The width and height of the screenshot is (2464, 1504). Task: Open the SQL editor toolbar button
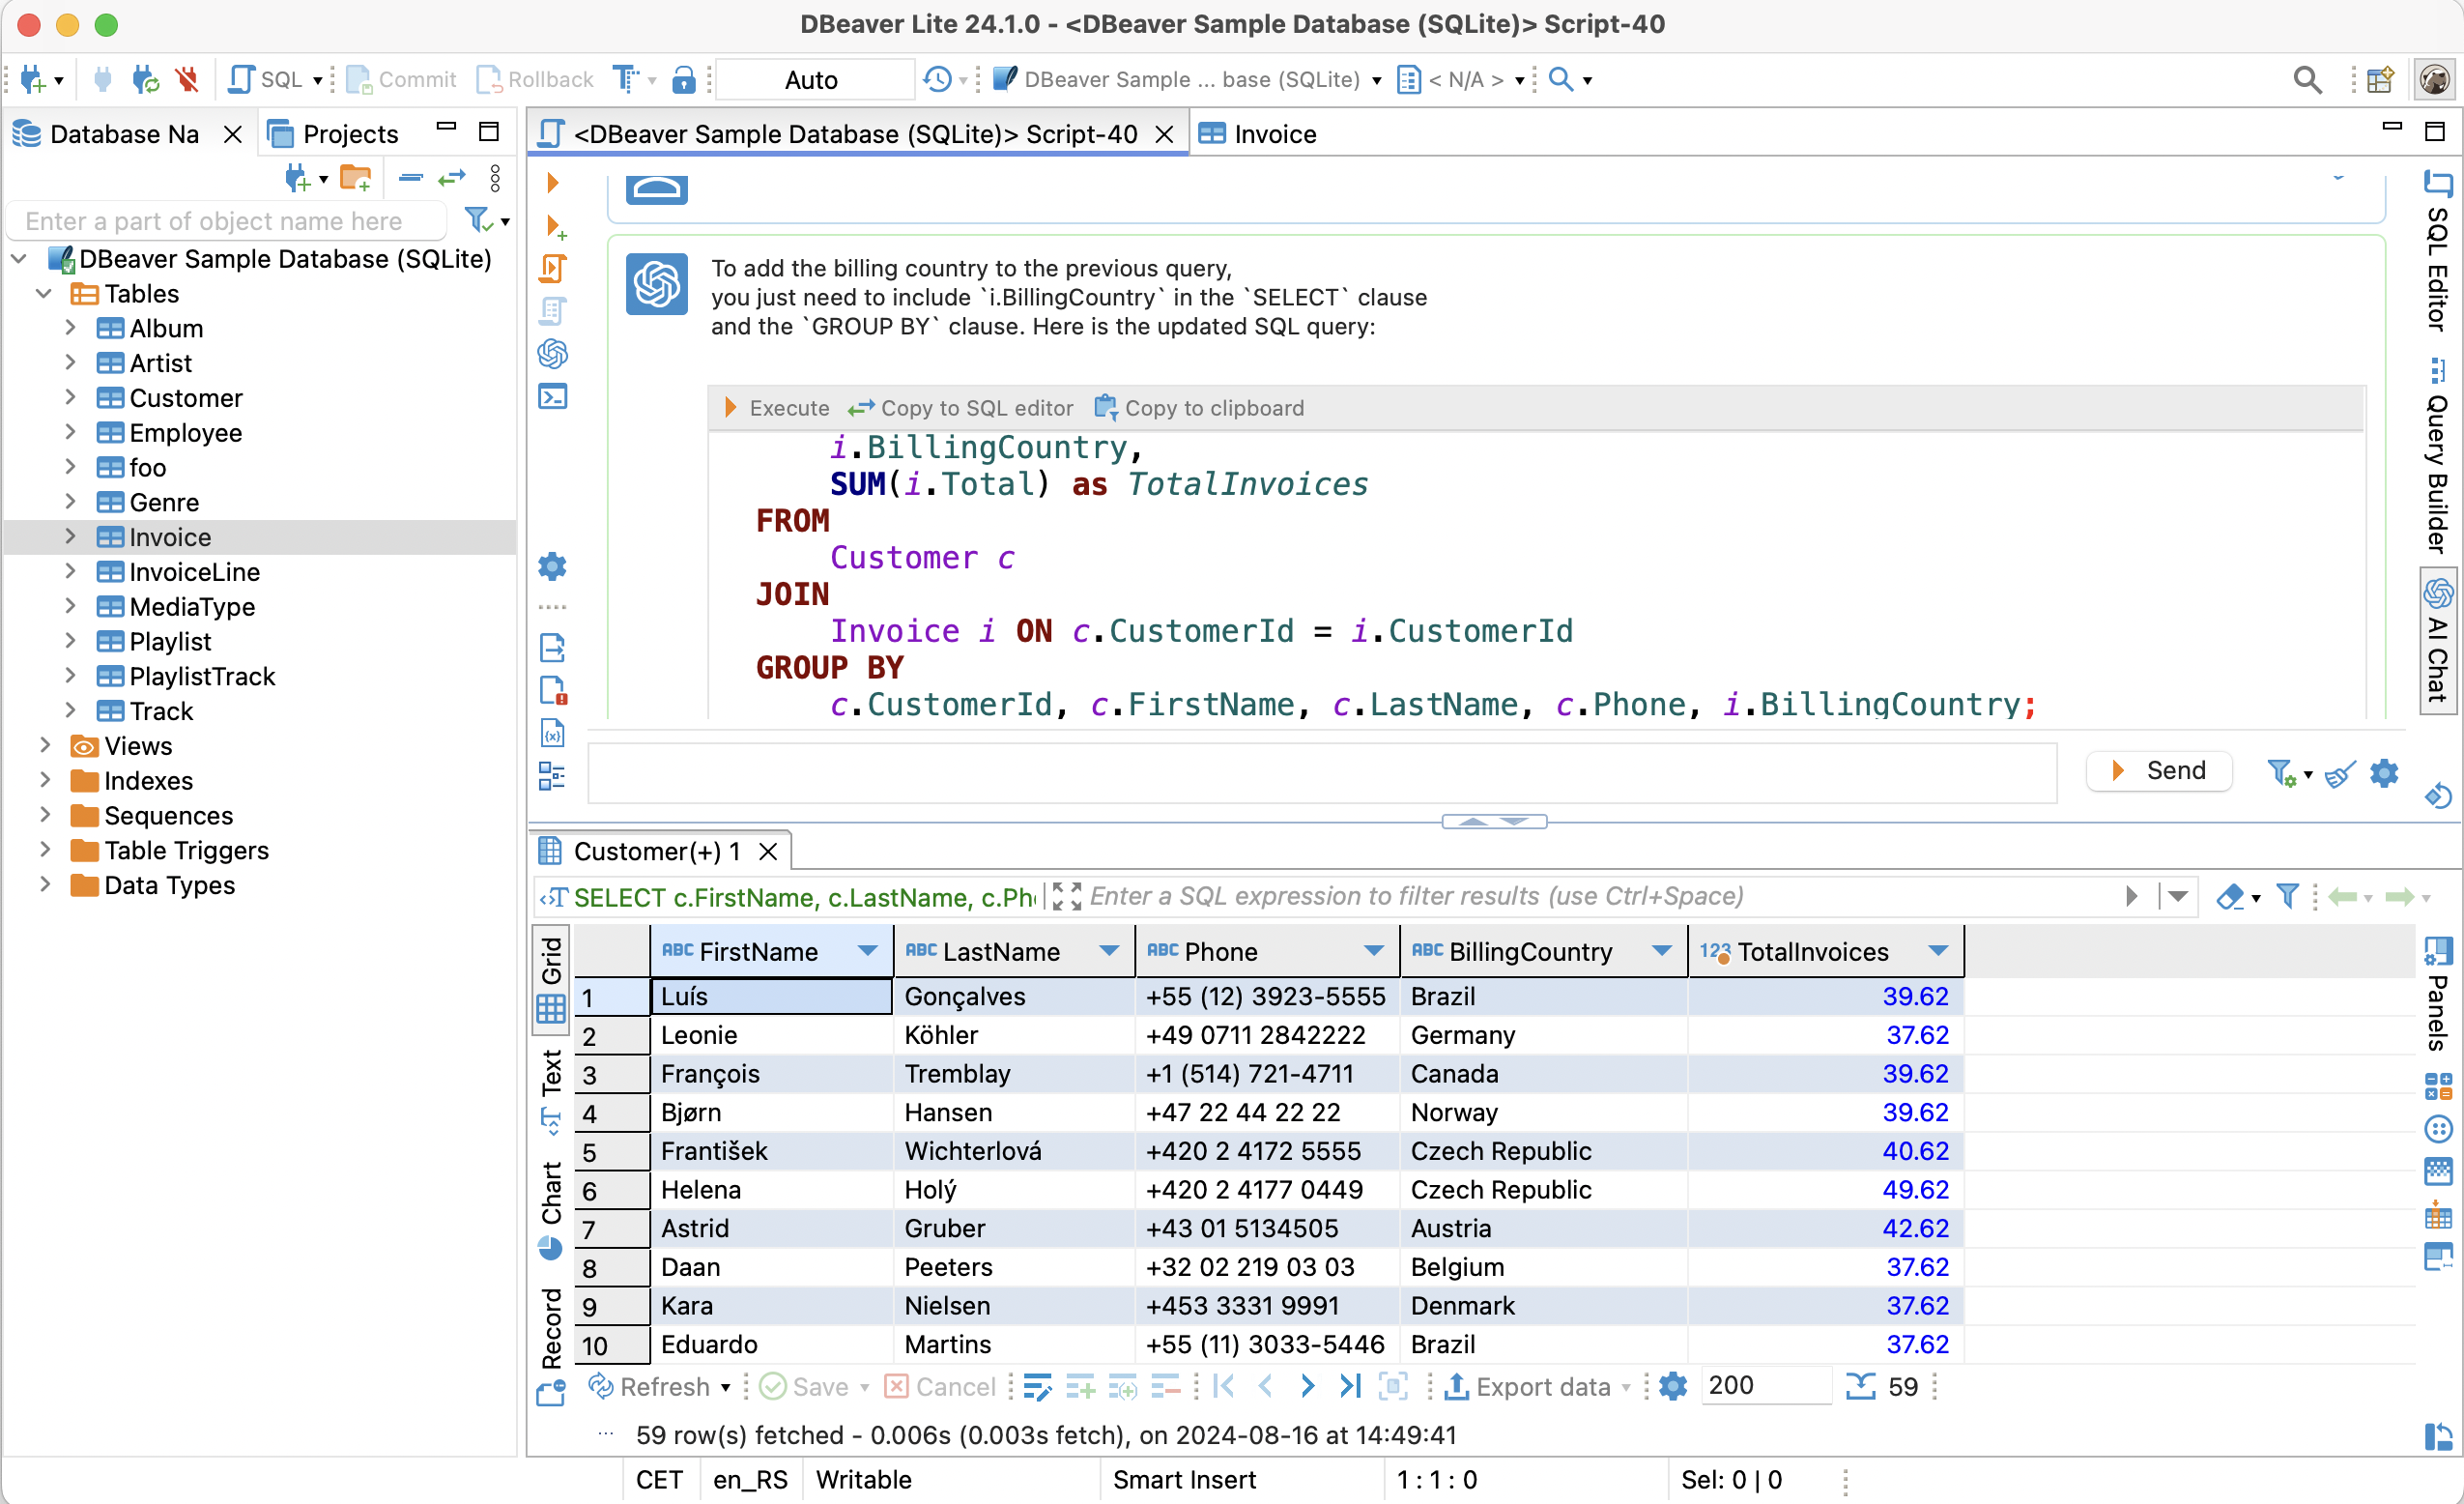[266, 79]
